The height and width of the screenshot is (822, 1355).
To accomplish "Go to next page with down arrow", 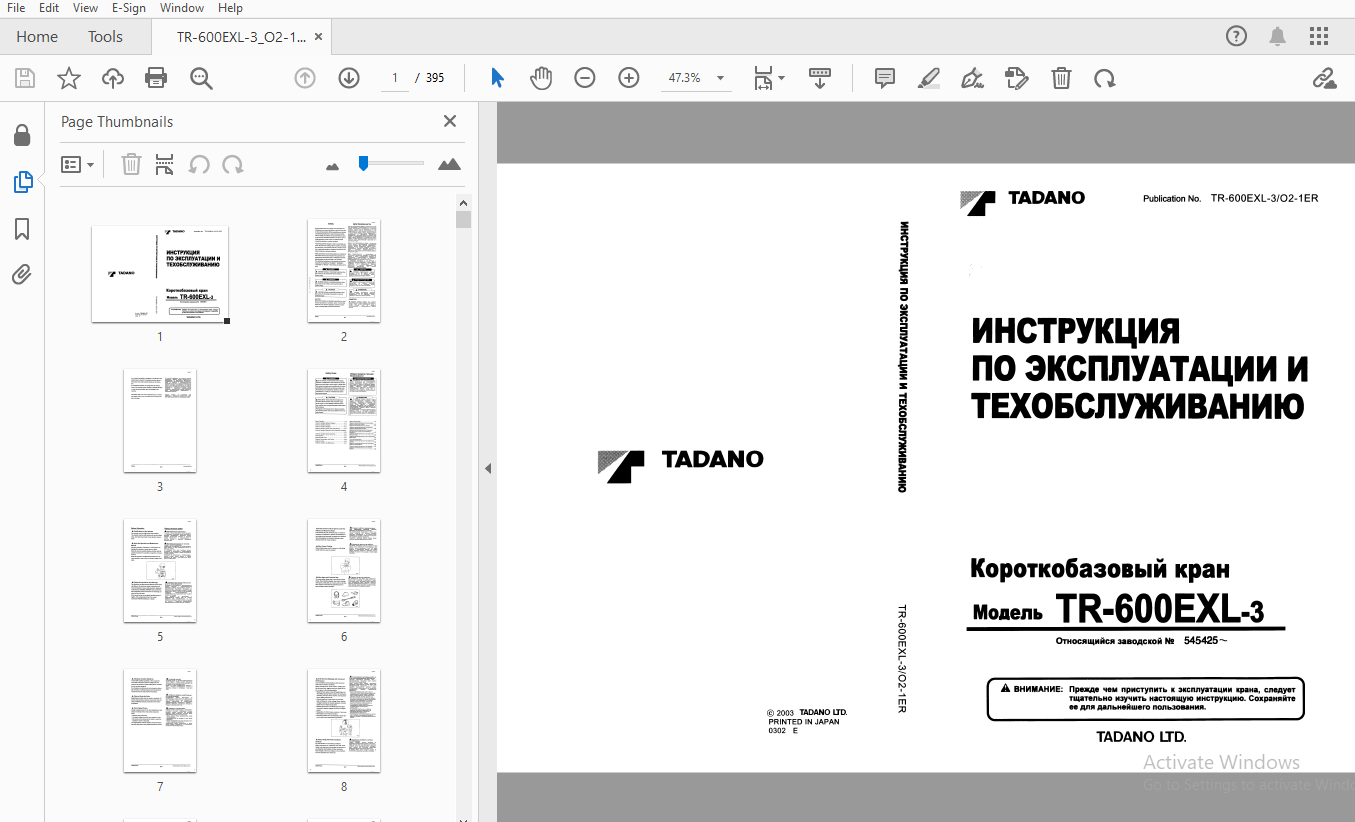I will pyautogui.click(x=349, y=78).
